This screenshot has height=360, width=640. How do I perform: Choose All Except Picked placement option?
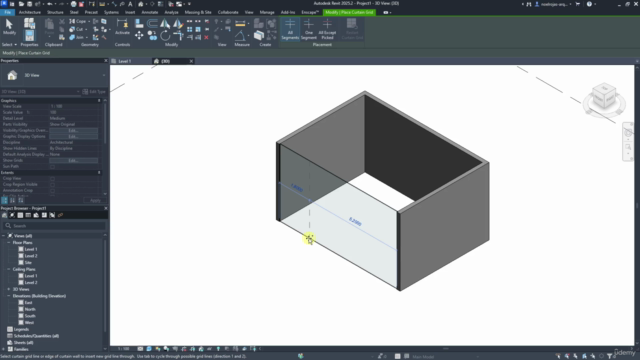click(327, 29)
